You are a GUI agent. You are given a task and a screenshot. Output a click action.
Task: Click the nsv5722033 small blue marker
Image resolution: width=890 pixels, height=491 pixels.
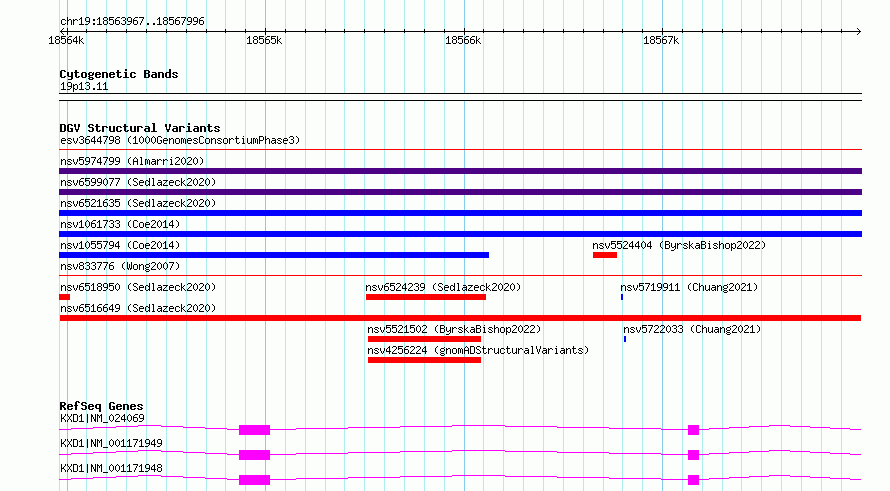click(625, 339)
